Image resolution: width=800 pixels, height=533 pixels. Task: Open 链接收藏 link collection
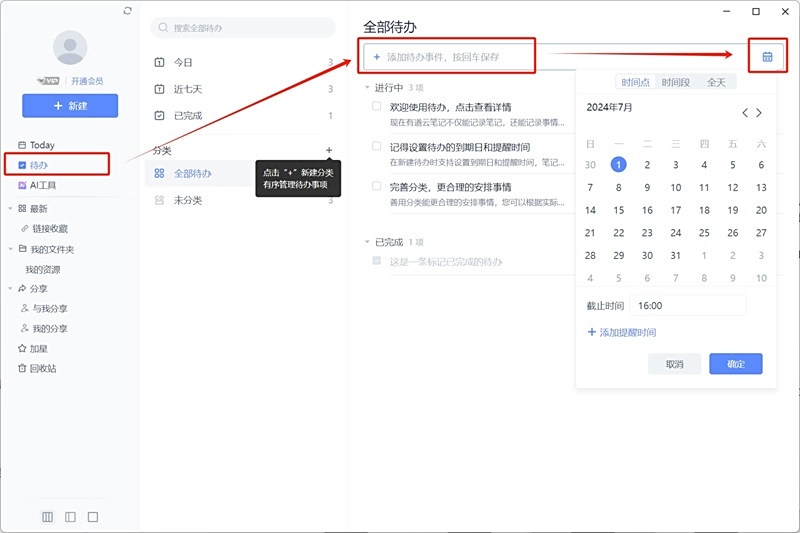pos(44,229)
